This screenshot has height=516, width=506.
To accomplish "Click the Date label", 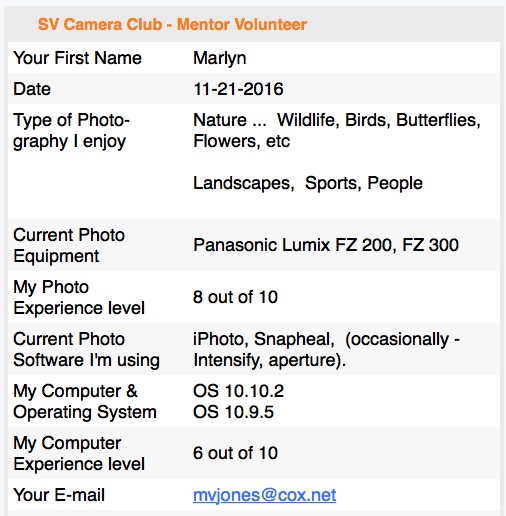I will pyautogui.click(x=32, y=89).
